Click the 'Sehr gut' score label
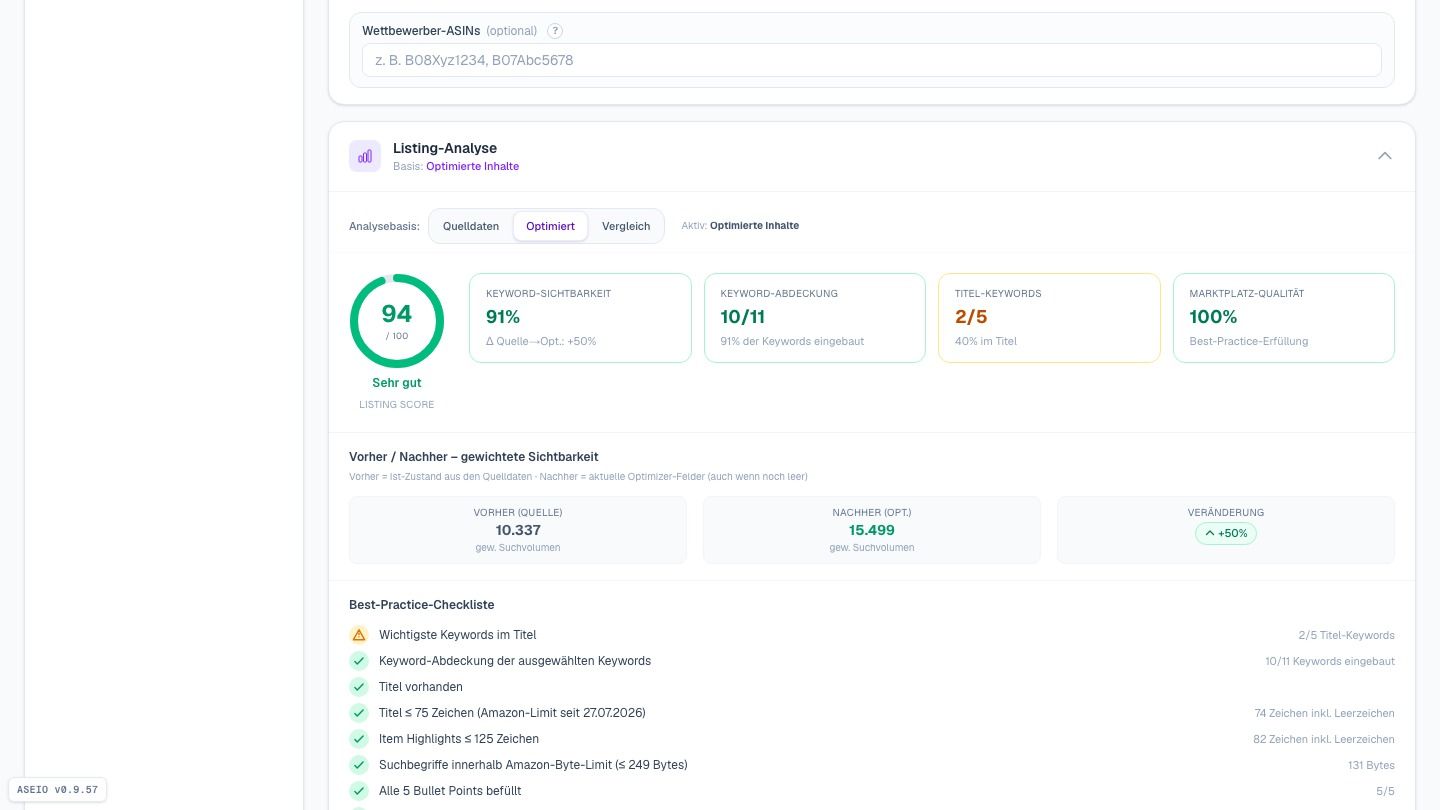Viewport: 1440px width, 810px height. [397, 383]
